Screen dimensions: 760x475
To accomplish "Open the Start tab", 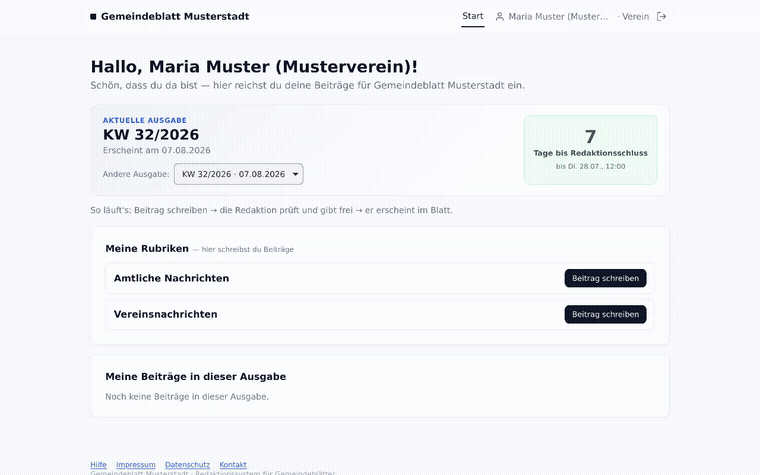I will pos(473,16).
